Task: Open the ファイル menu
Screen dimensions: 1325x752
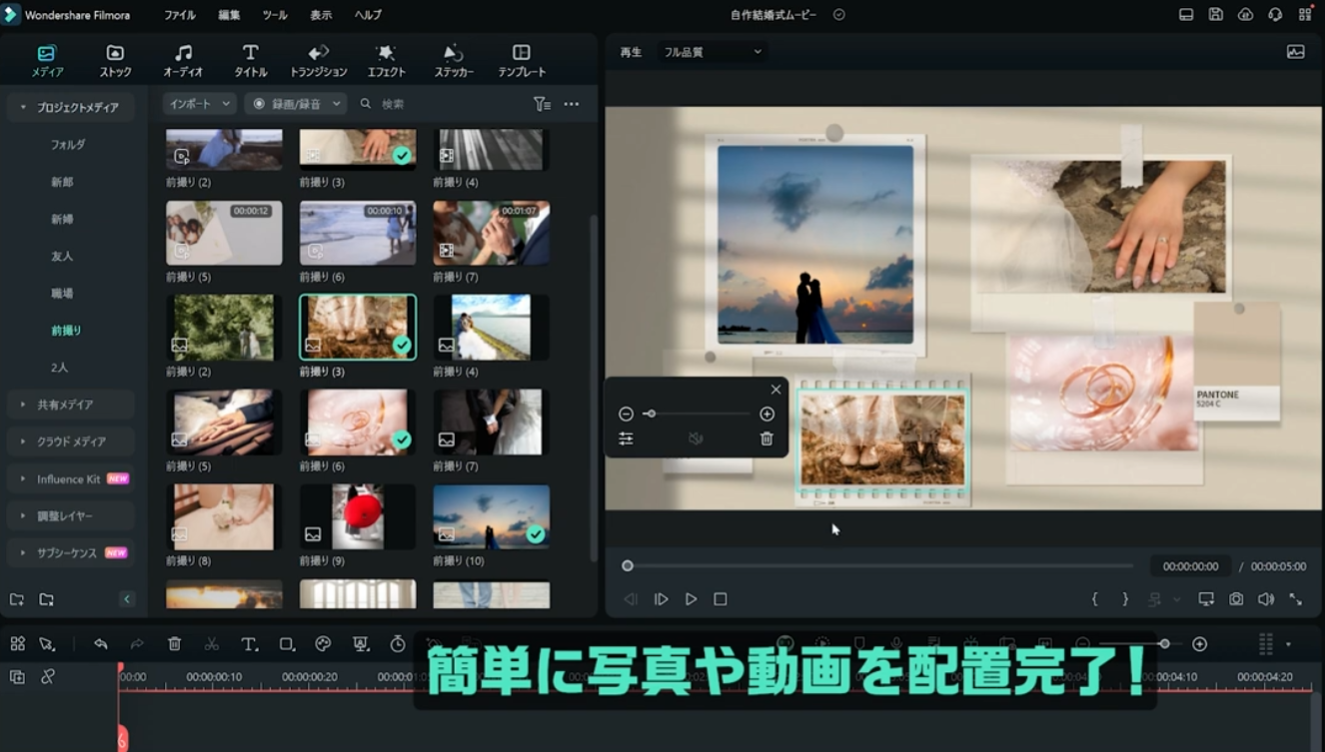Action: (180, 15)
